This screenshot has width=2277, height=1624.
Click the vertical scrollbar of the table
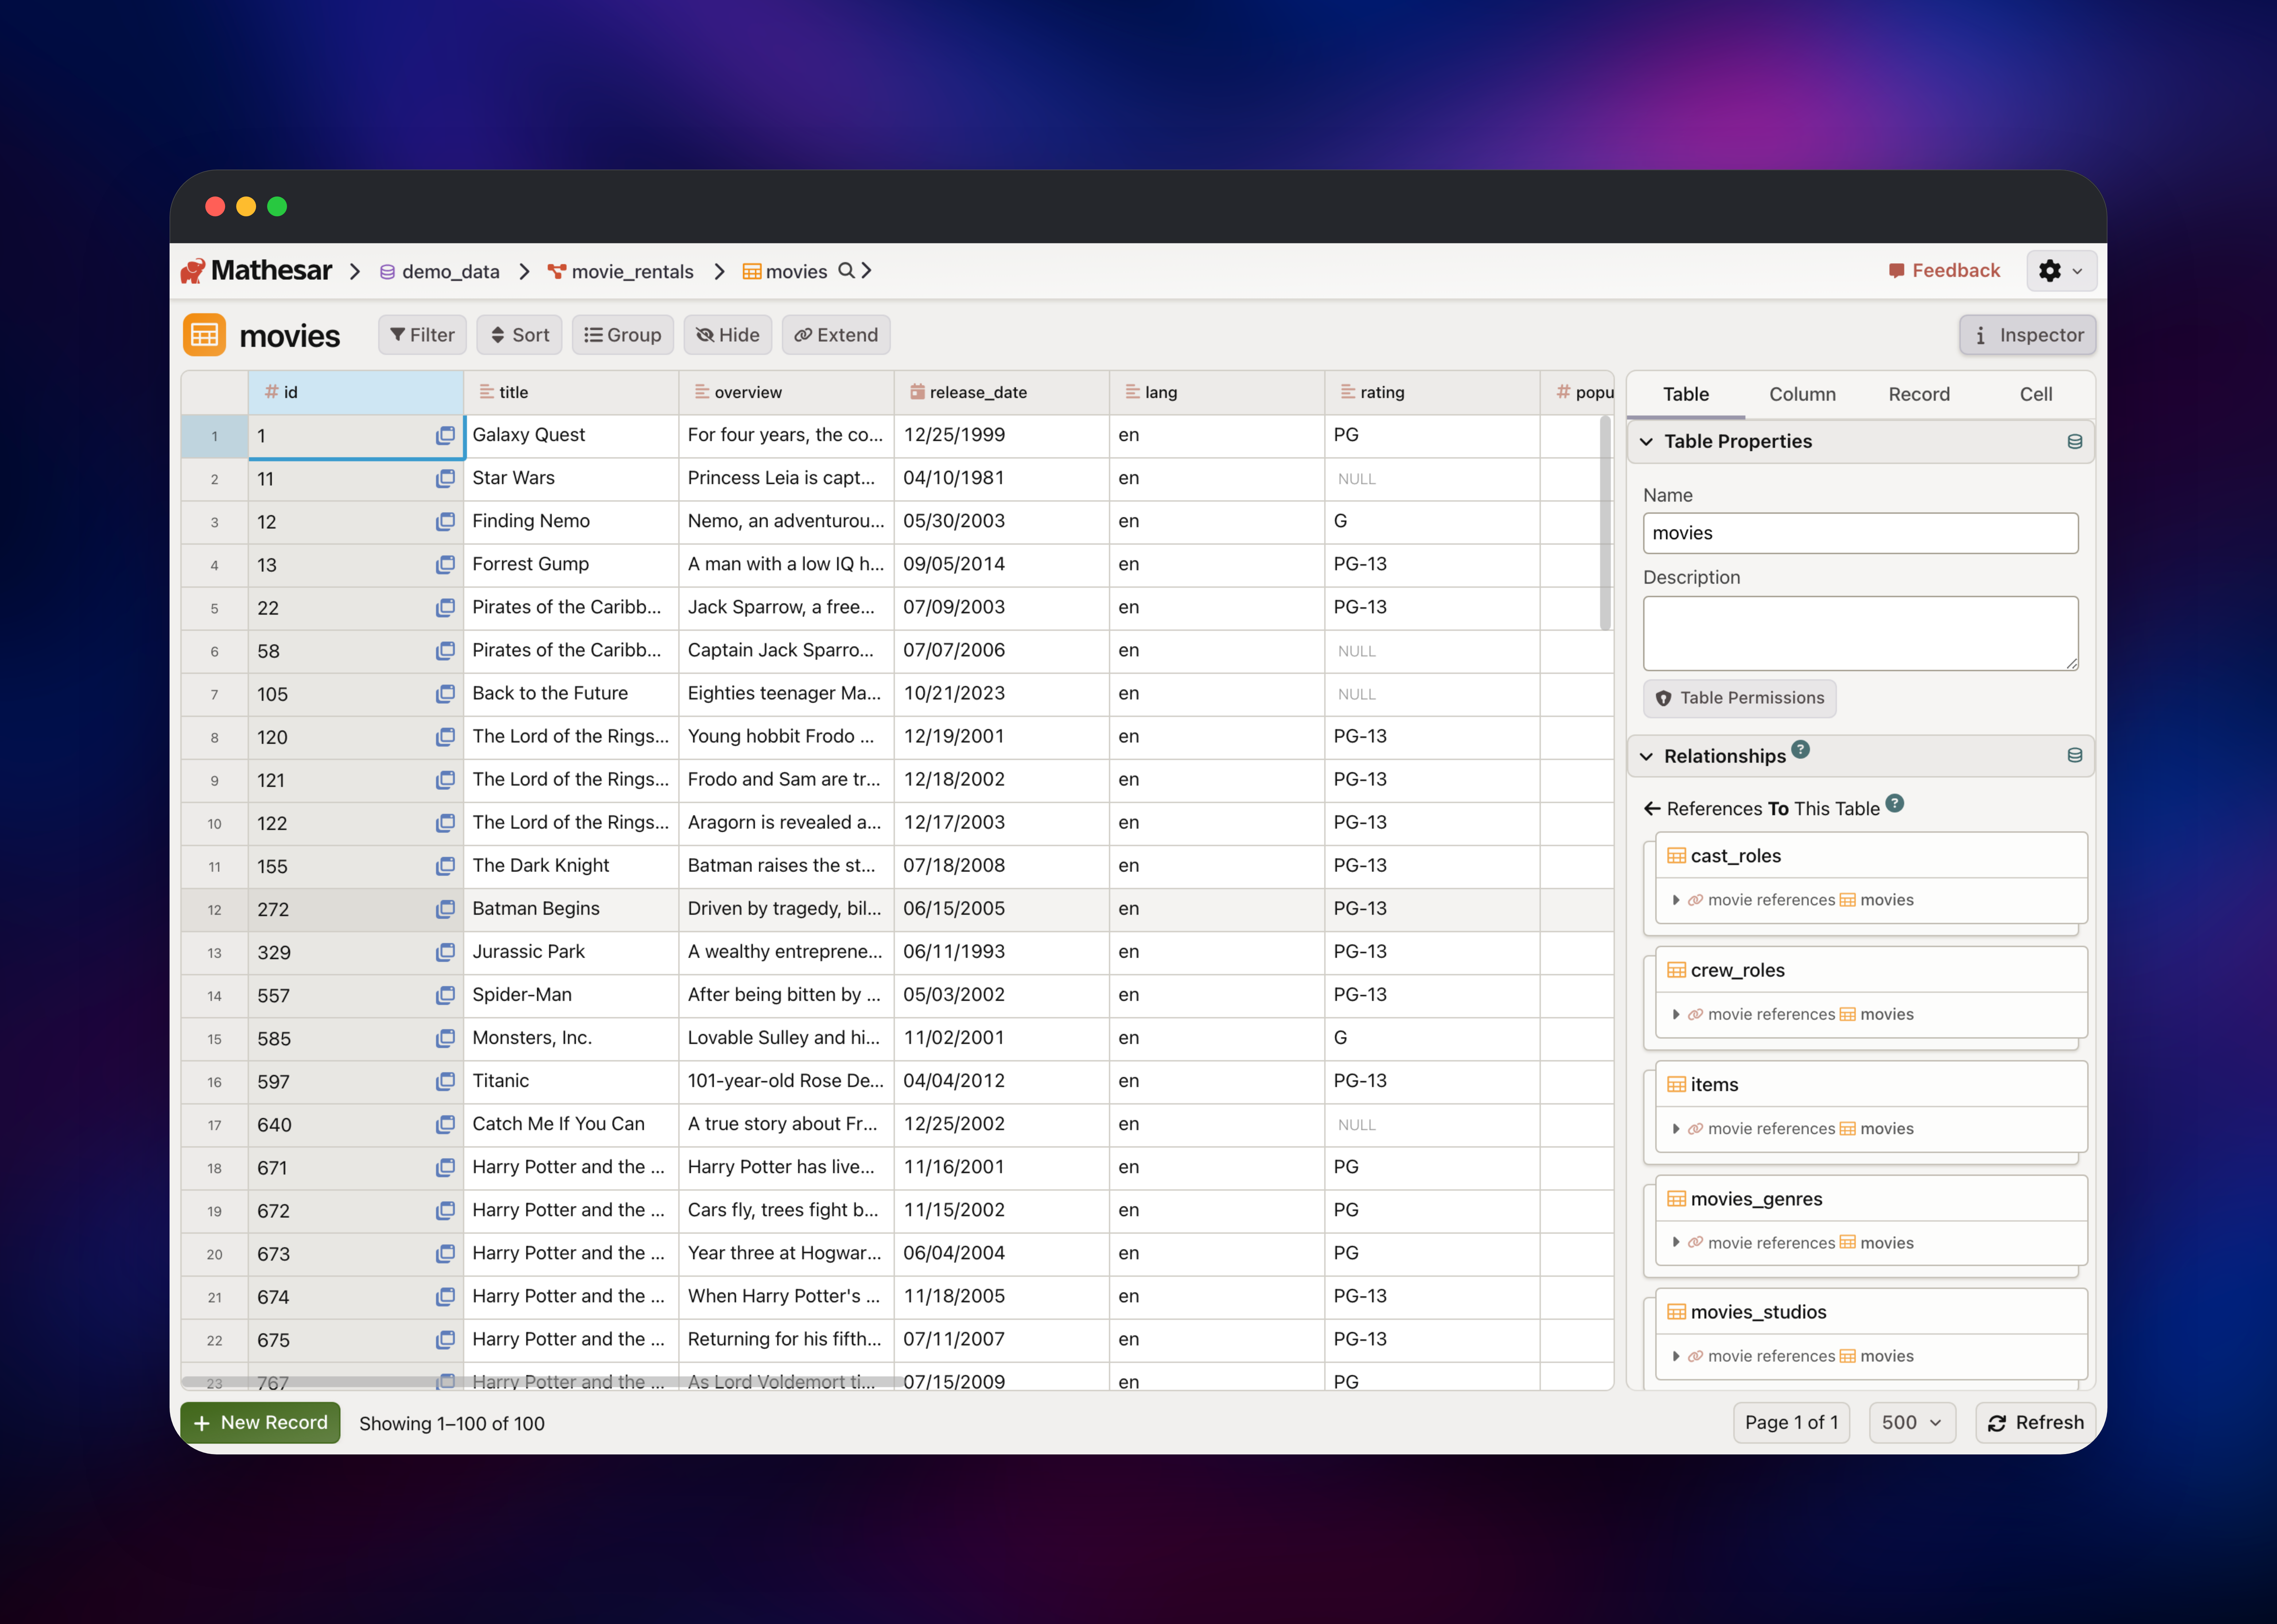coord(1605,524)
